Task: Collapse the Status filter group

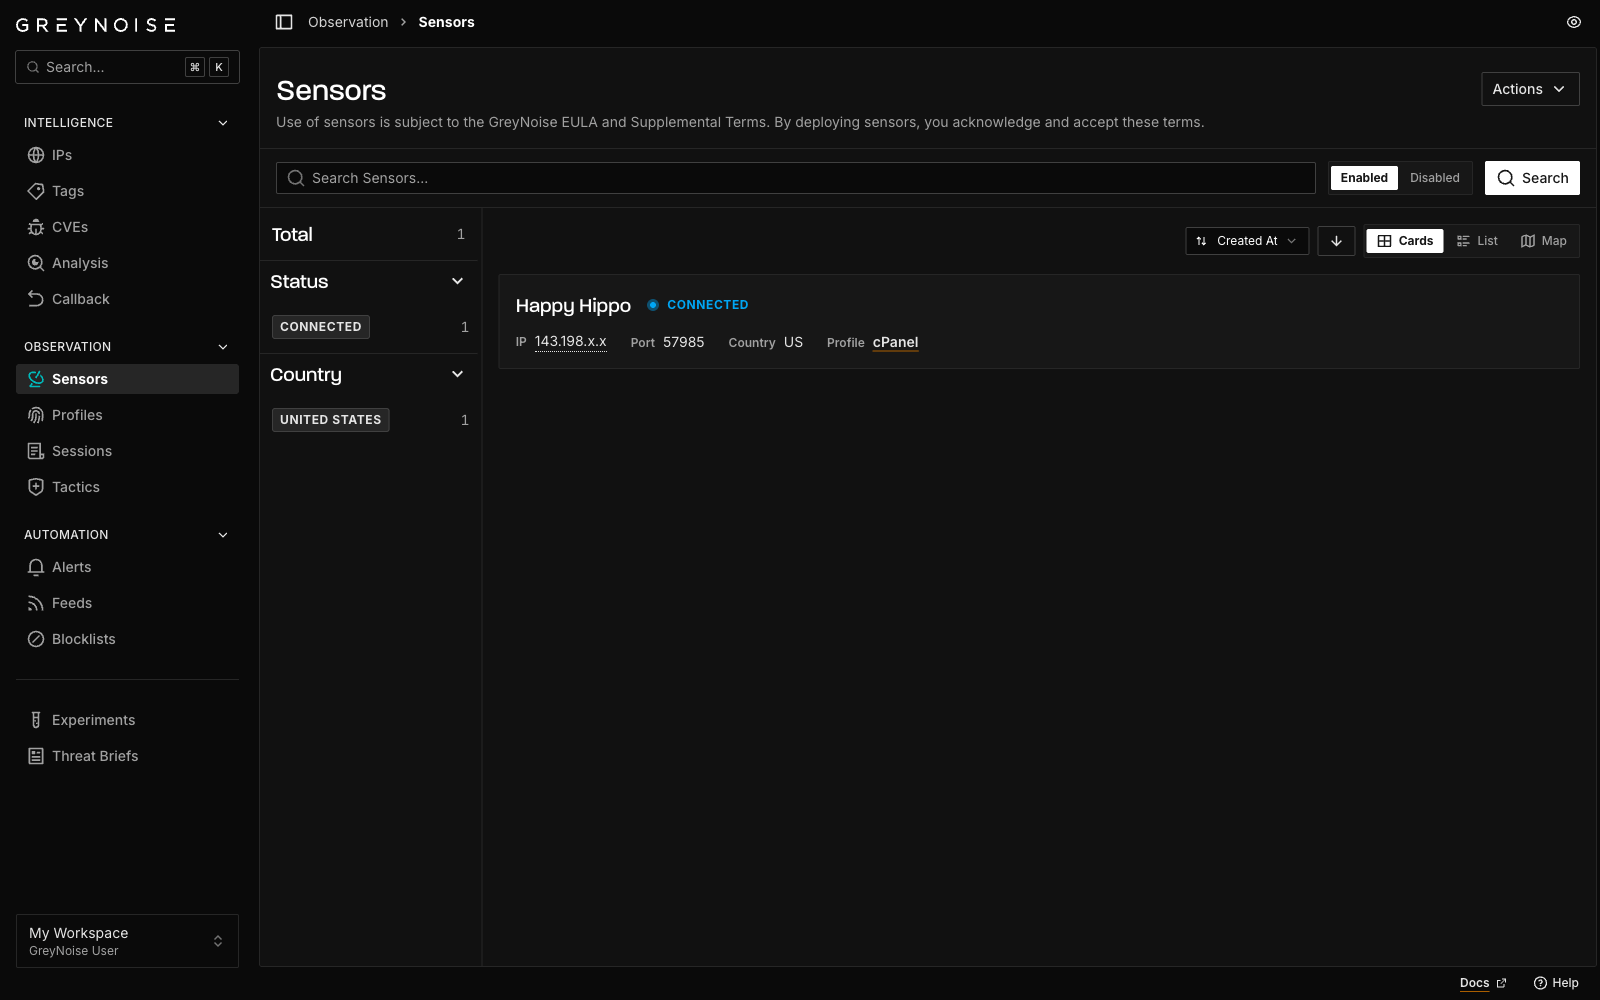Action: click(x=458, y=282)
